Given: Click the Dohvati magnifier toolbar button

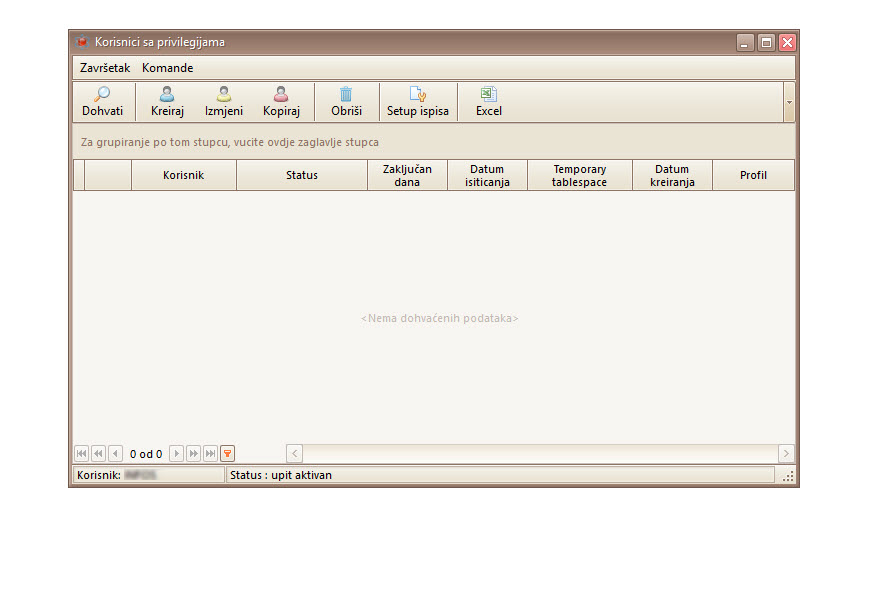Looking at the screenshot, I should (103, 102).
